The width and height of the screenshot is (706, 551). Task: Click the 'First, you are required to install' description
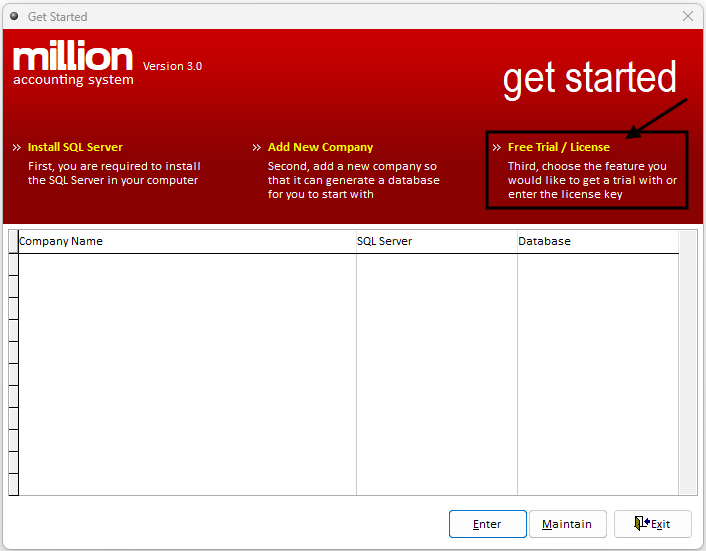[114, 173]
